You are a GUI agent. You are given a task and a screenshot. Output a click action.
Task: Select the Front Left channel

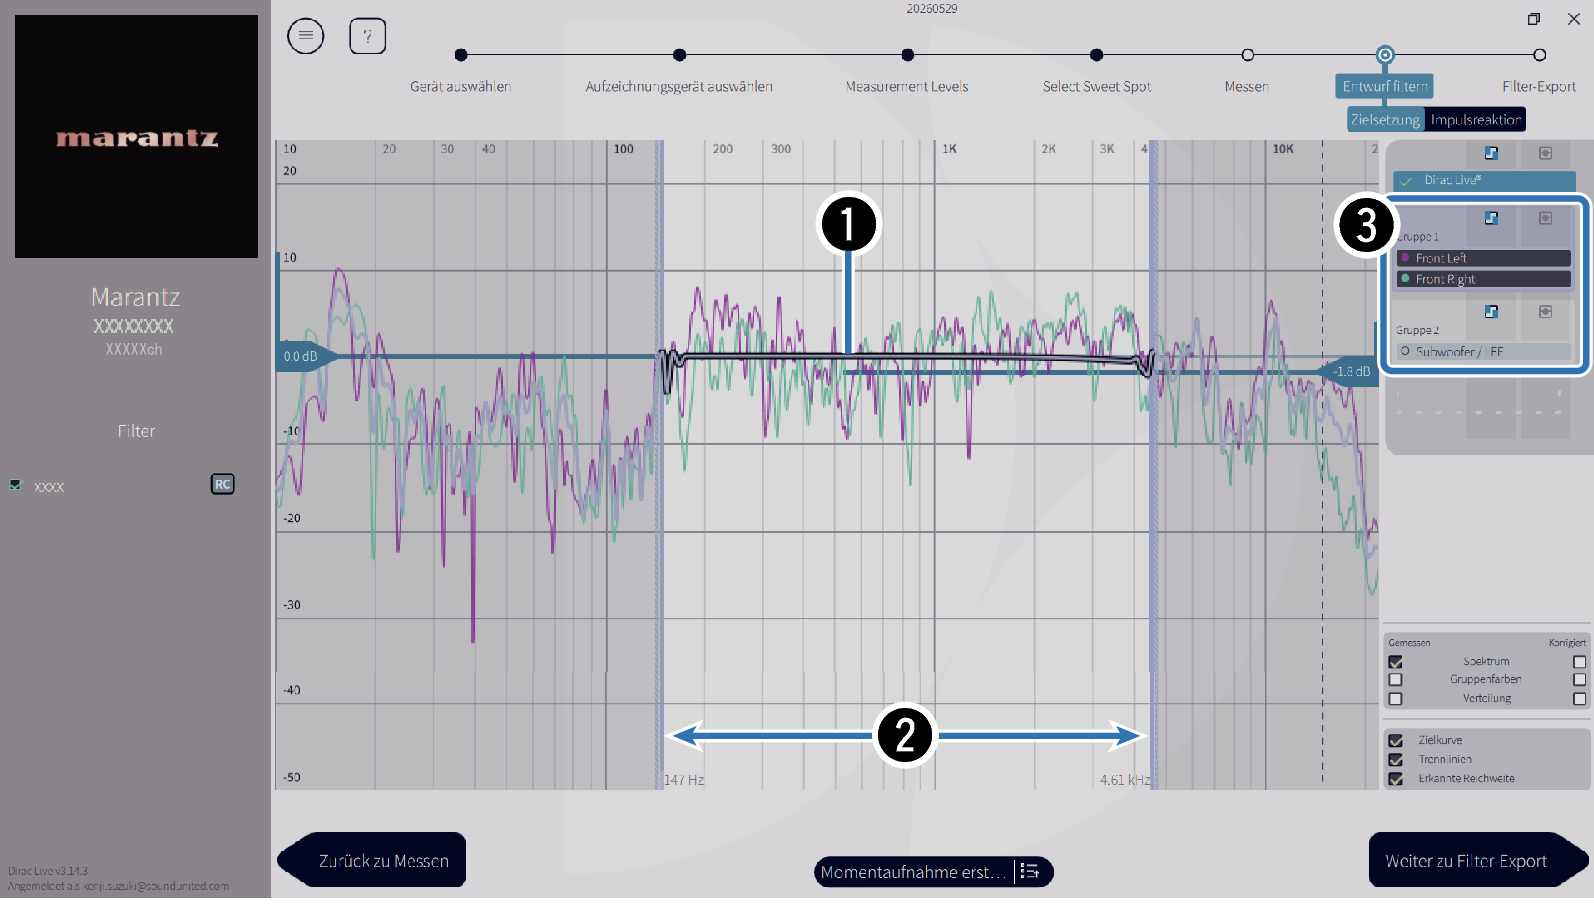(1484, 258)
